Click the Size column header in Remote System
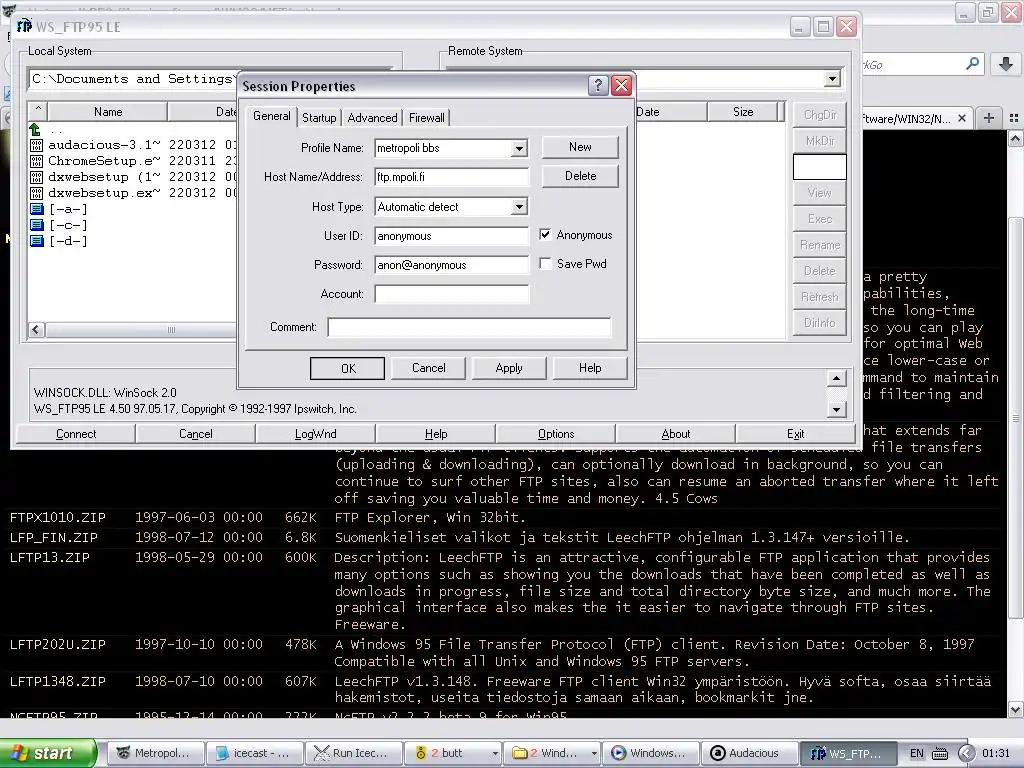The image size is (1024, 768). click(743, 112)
